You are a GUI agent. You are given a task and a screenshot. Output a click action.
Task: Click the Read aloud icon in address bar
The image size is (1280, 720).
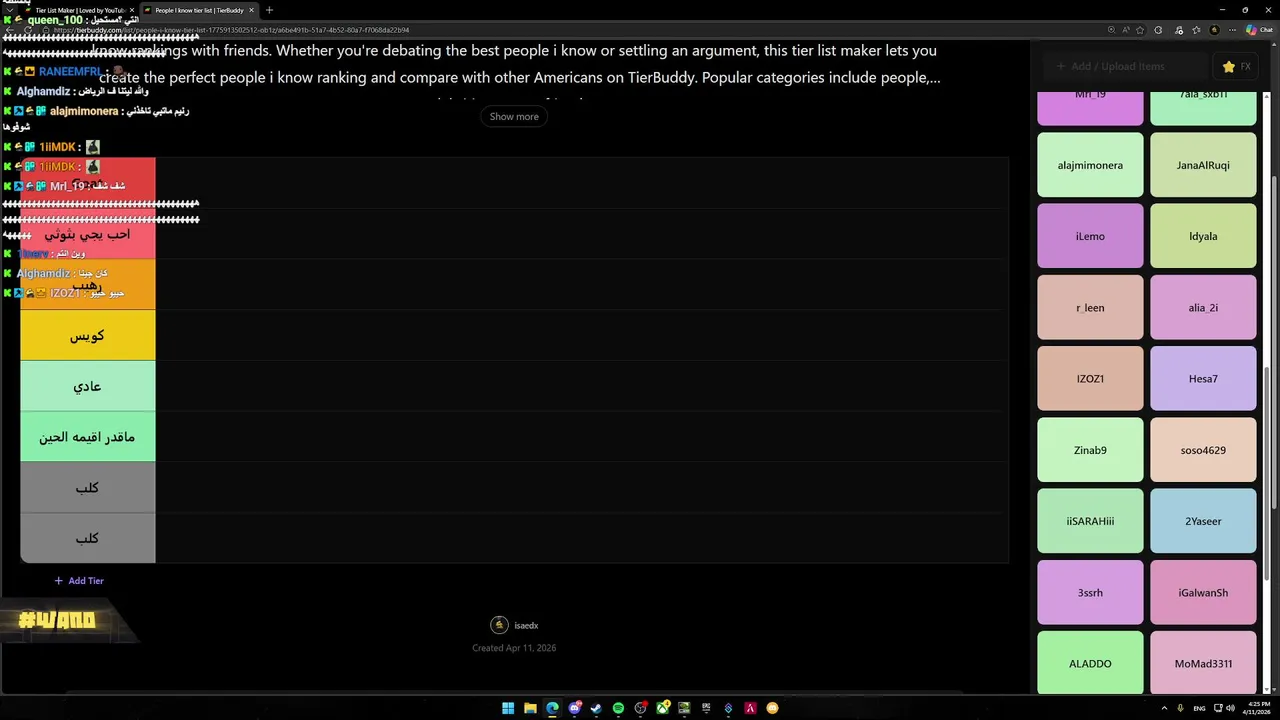(1126, 30)
